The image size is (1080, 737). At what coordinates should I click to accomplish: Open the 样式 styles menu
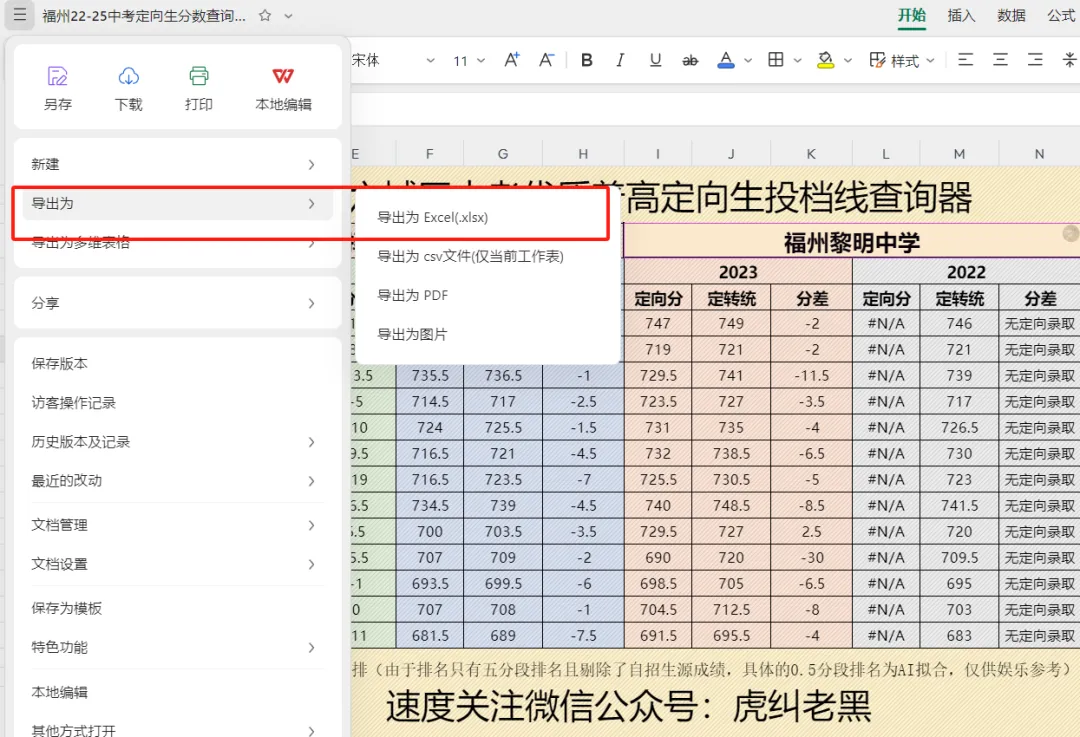point(902,61)
